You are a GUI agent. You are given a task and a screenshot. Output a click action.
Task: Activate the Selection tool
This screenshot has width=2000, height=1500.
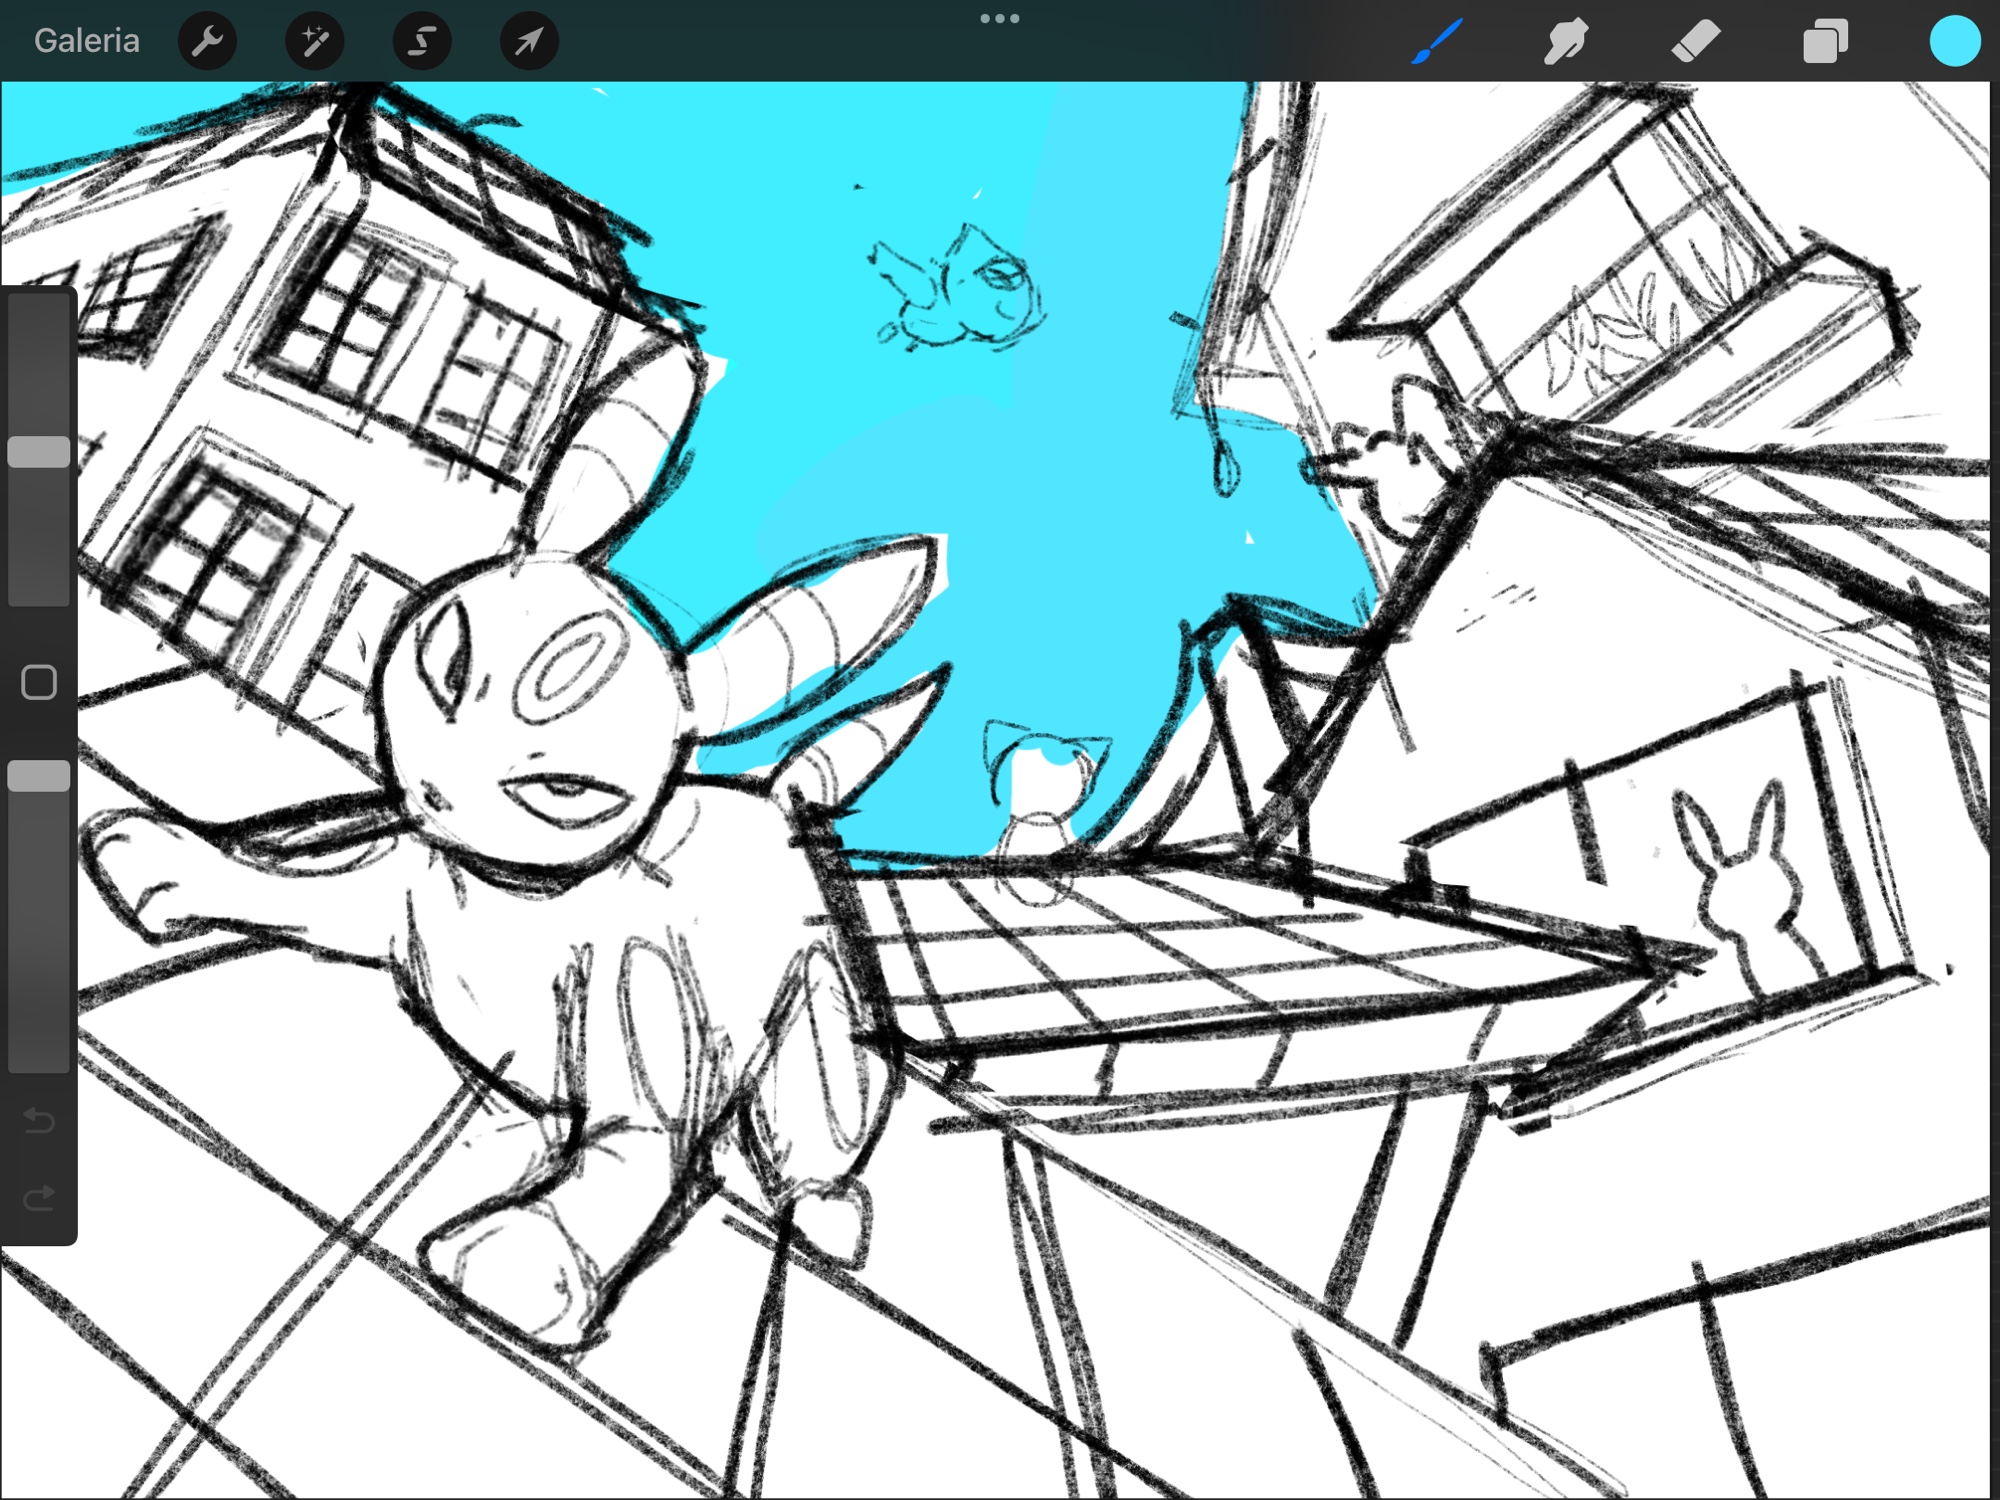[422, 41]
